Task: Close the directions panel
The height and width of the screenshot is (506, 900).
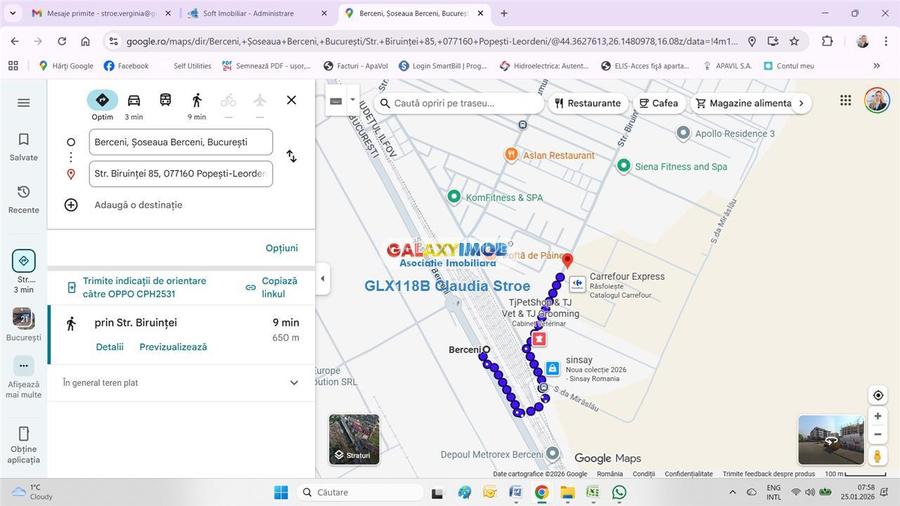Action: tap(291, 100)
